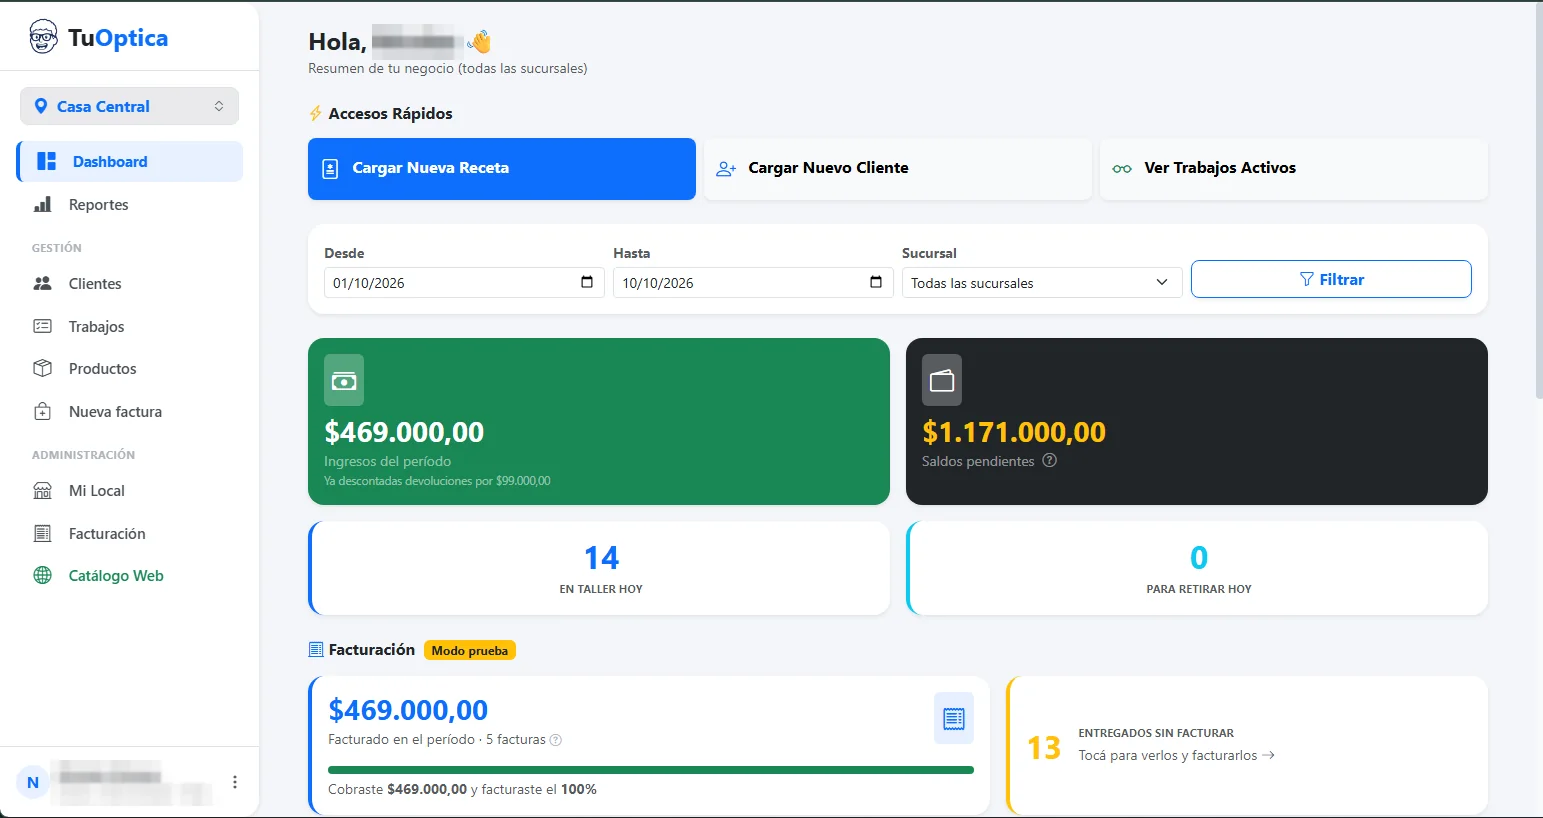Click the Desde date input field

pyautogui.click(x=464, y=282)
